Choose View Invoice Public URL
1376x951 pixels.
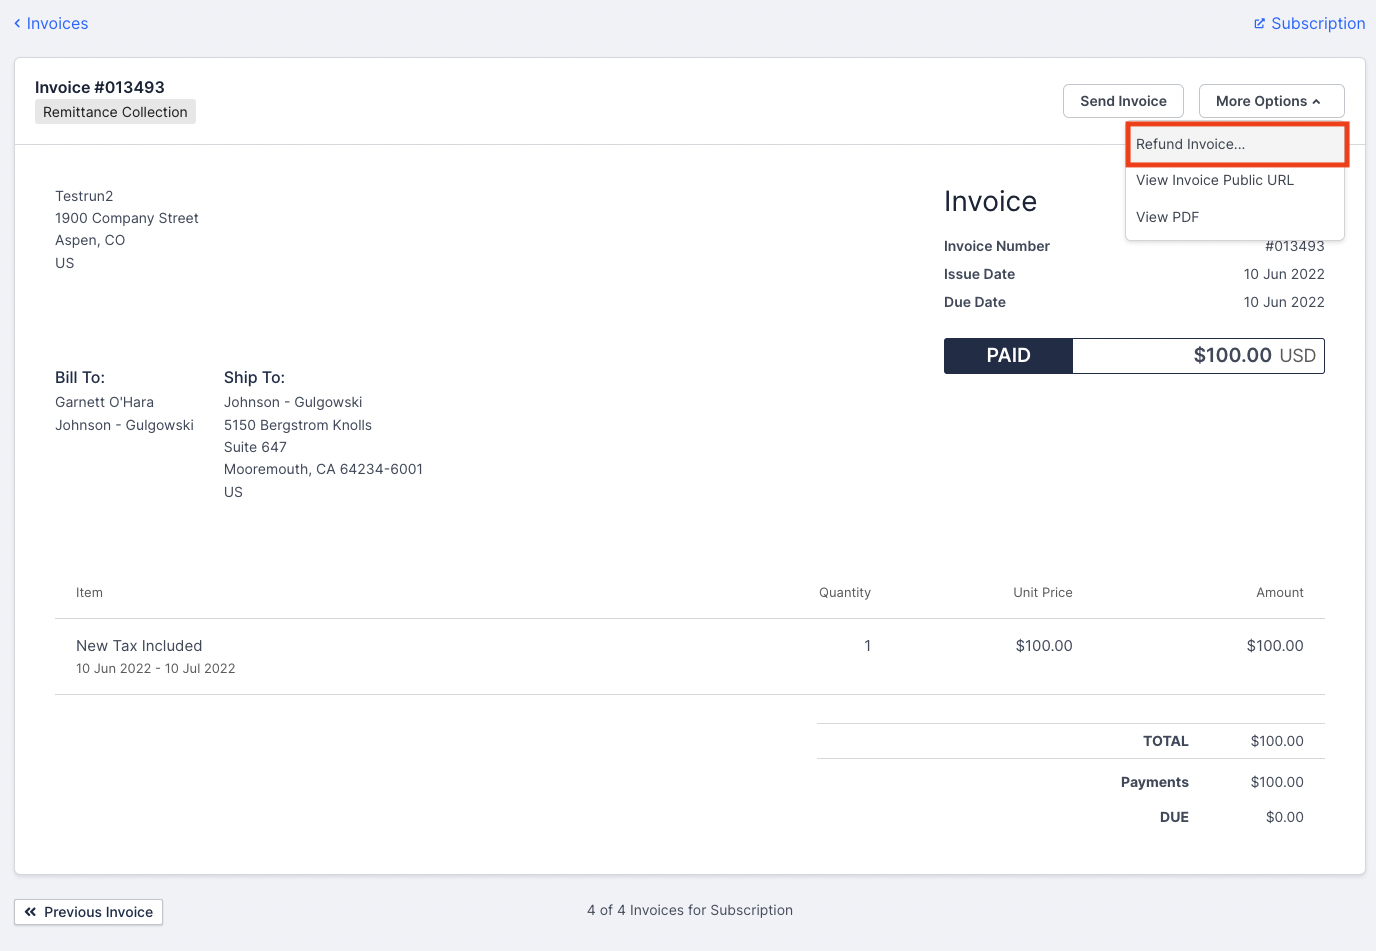click(x=1213, y=180)
